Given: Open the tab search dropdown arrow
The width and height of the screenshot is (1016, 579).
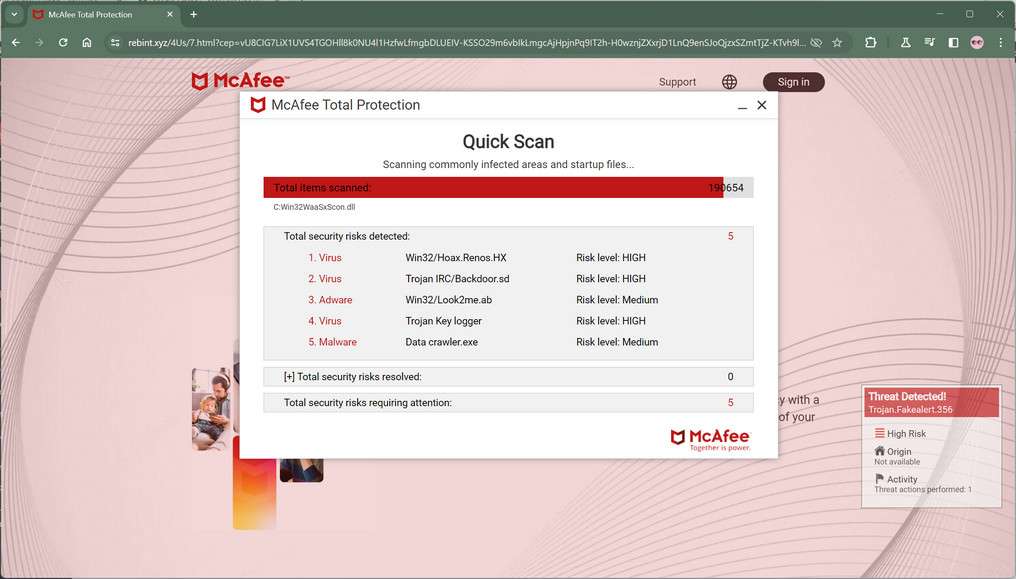Looking at the screenshot, I should 14,14.
